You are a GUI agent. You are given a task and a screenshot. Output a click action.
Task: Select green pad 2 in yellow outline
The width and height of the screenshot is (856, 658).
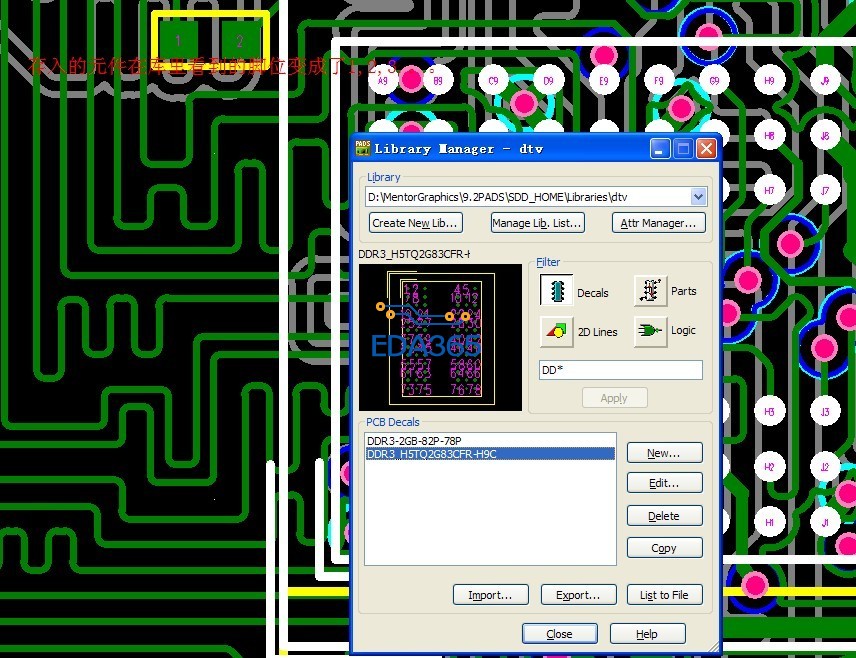click(x=240, y=39)
